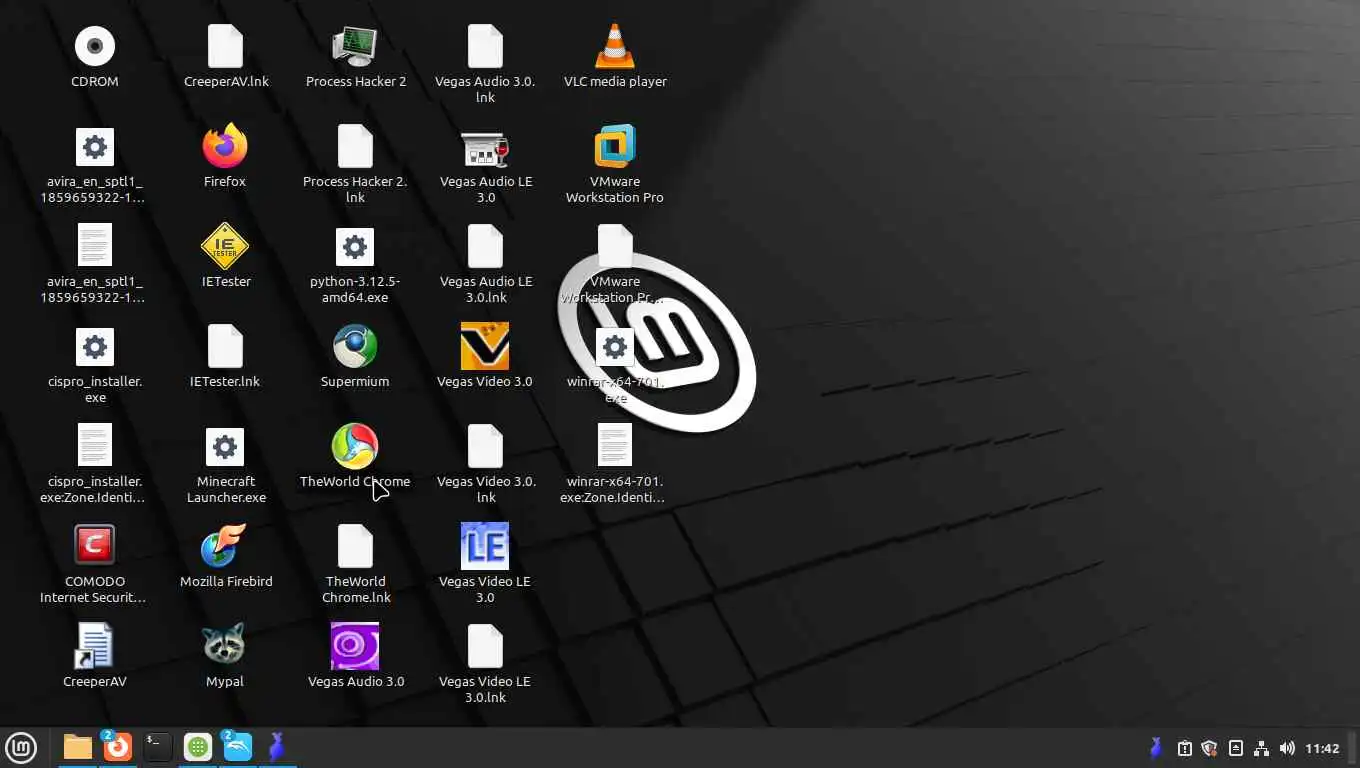The image size is (1360, 768).
Task: Launch Mozilla Firebird icon
Action: click(x=225, y=546)
